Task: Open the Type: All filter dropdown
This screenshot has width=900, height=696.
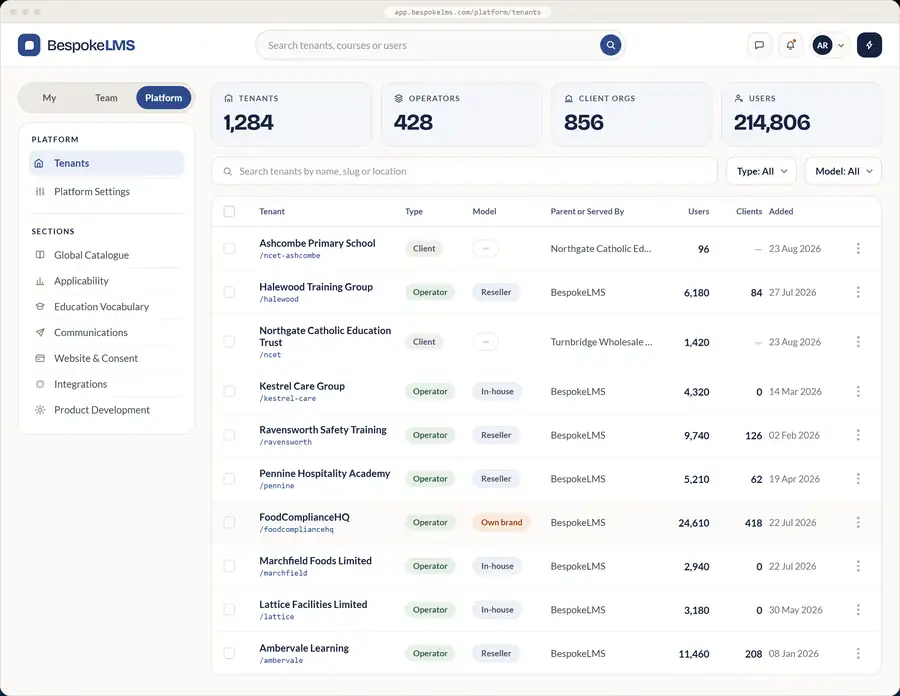Action: 761,171
